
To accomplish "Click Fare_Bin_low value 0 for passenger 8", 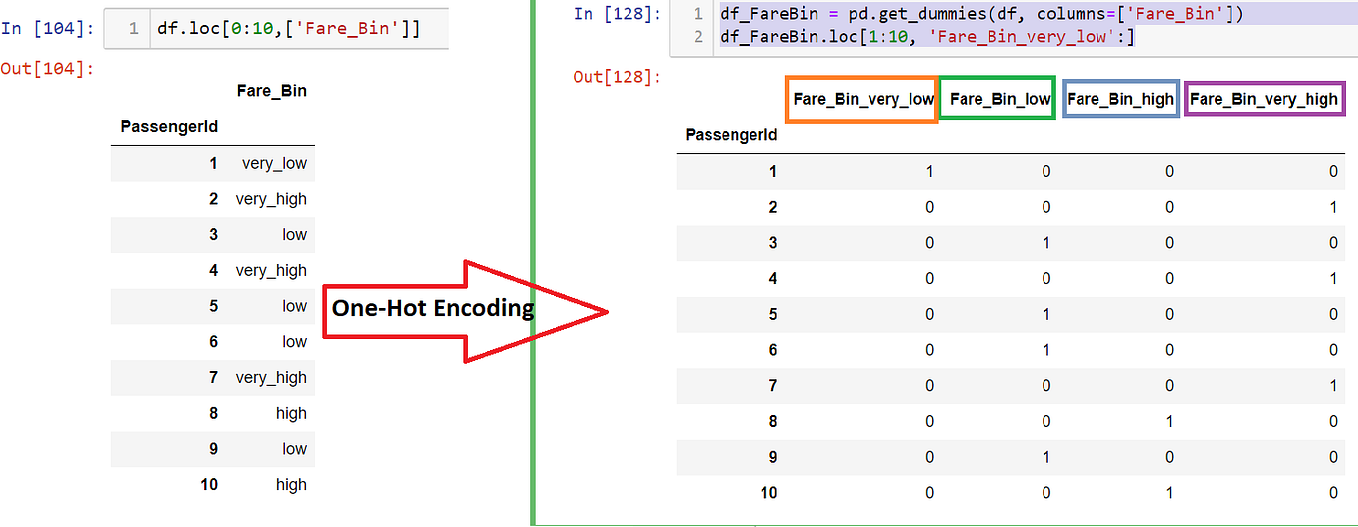I will [1046, 422].
